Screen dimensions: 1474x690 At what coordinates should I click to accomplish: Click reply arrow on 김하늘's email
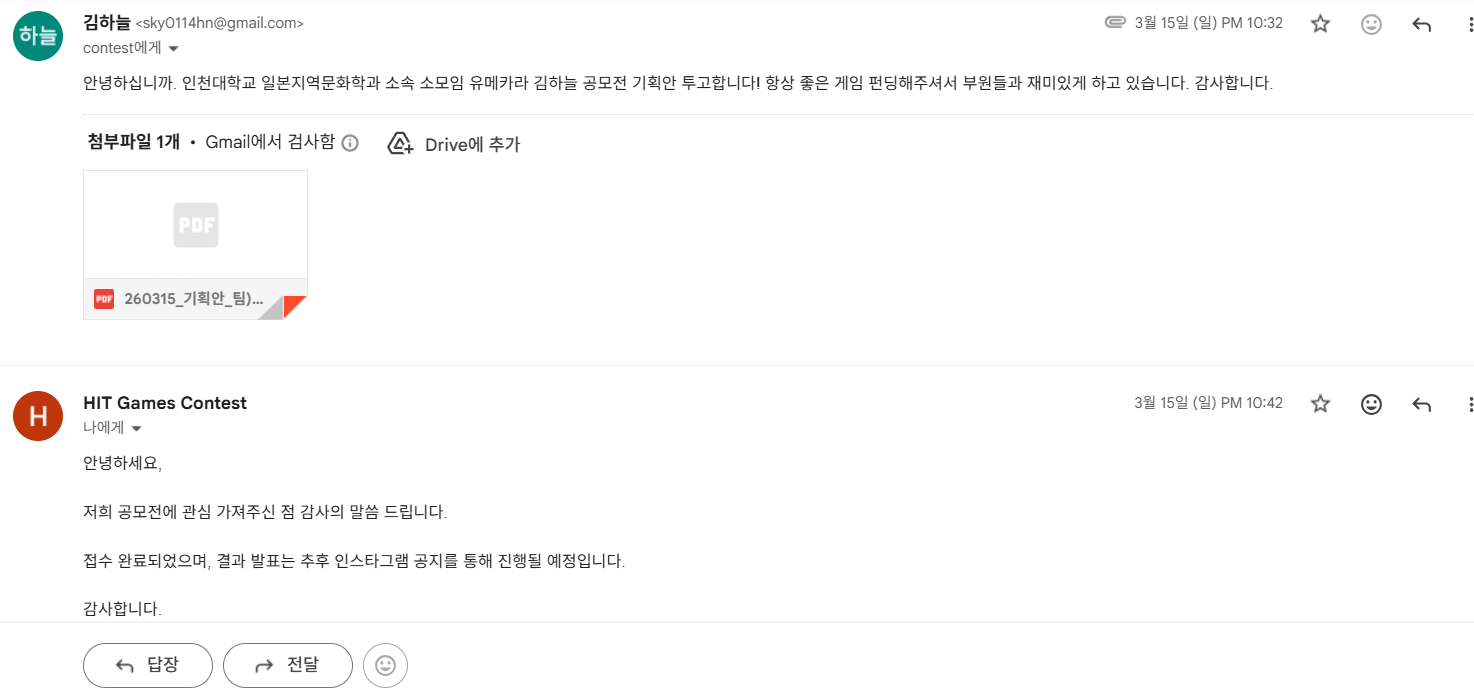(1421, 24)
